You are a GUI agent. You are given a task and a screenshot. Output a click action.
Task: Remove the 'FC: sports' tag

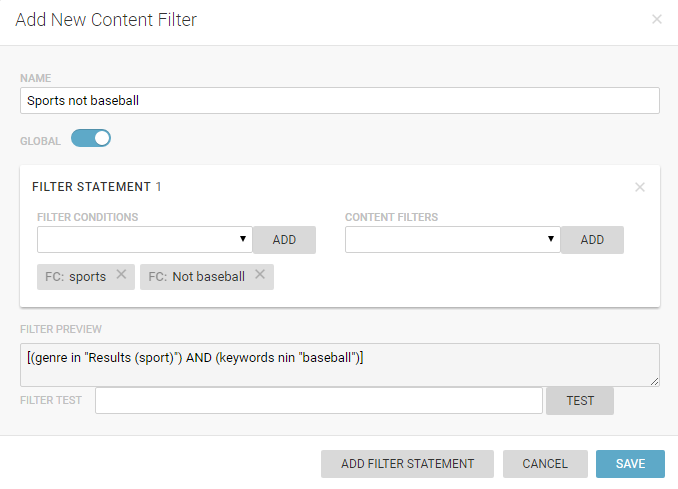point(121,275)
